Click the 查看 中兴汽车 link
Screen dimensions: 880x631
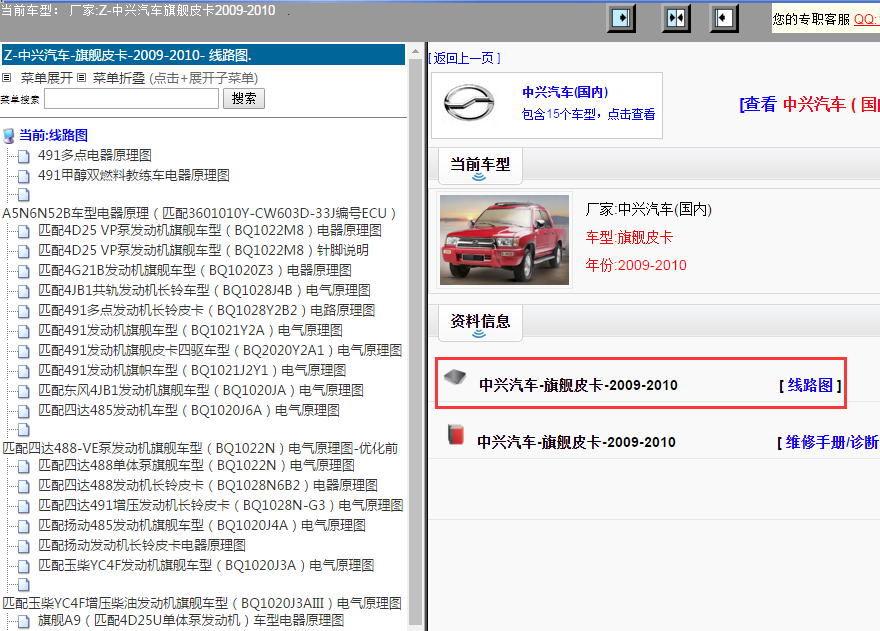(x=810, y=104)
